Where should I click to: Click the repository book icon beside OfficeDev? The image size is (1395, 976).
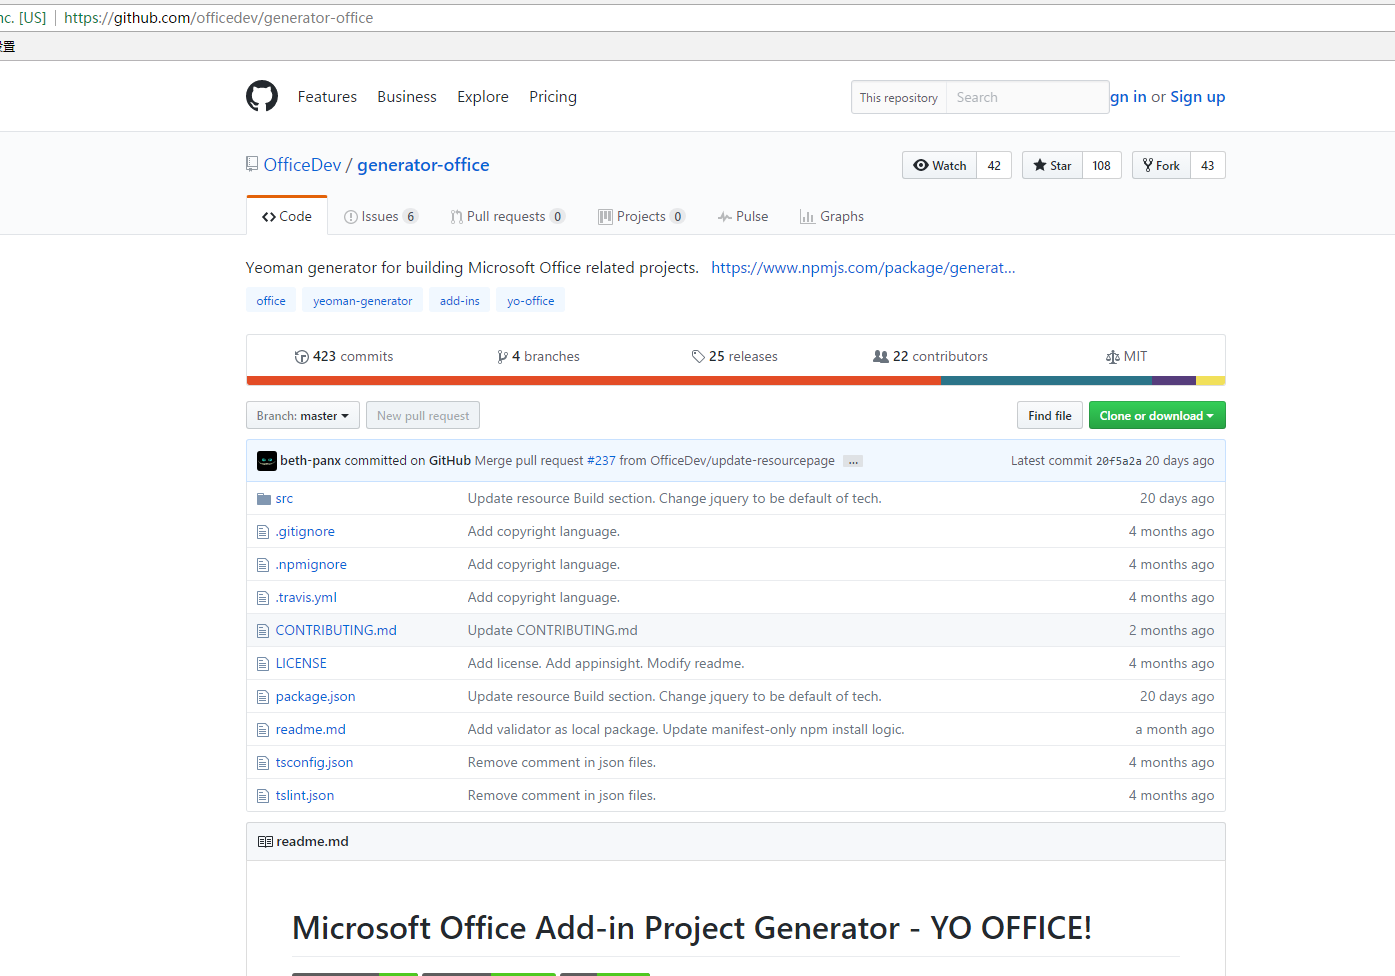[252, 164]
